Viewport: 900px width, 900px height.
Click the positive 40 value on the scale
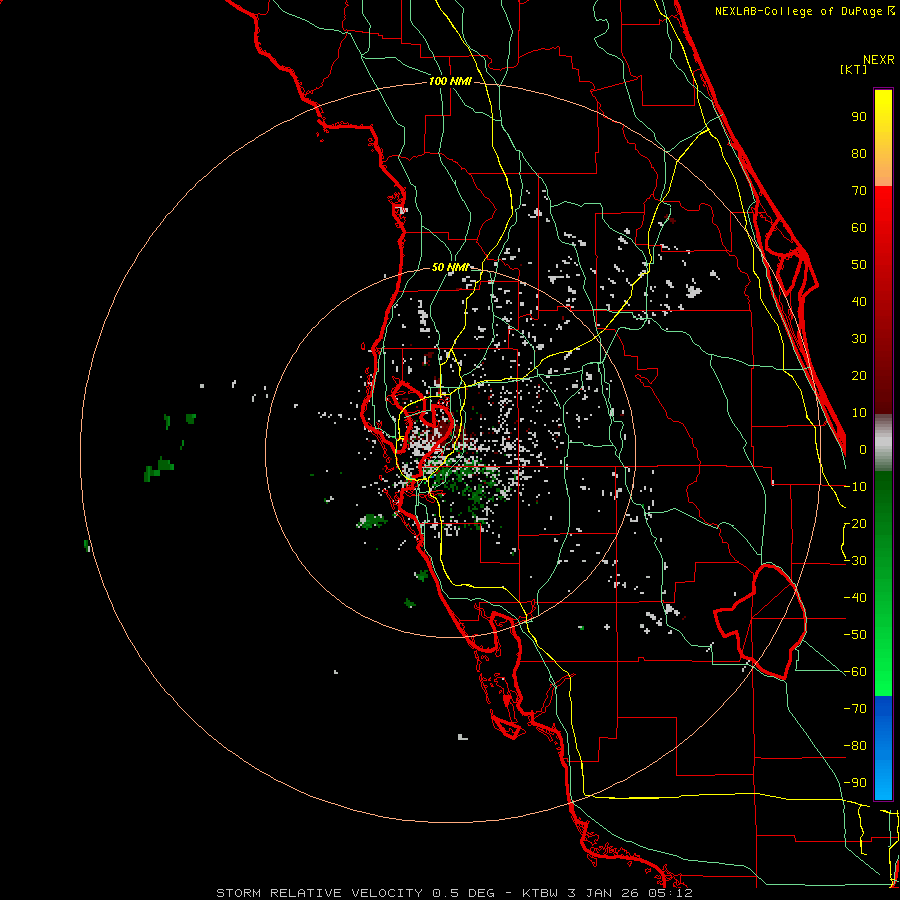(x=859, y=301)
